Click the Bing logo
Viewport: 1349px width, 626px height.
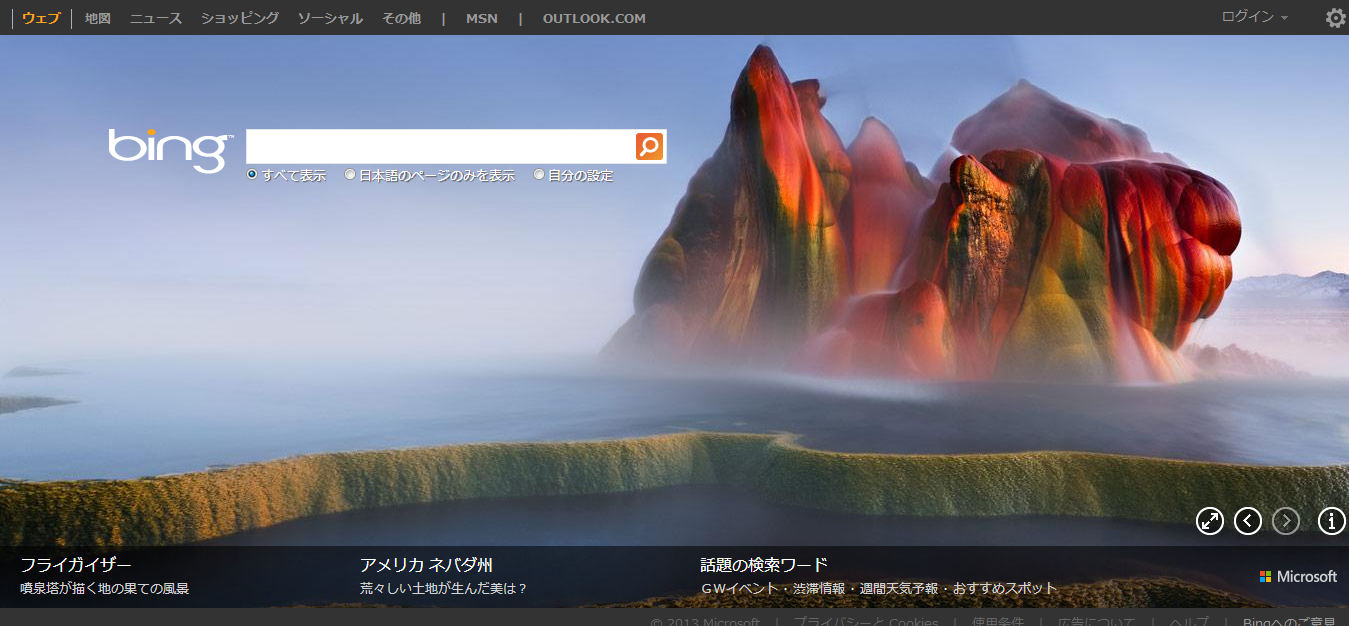click(x=170, y=150)
